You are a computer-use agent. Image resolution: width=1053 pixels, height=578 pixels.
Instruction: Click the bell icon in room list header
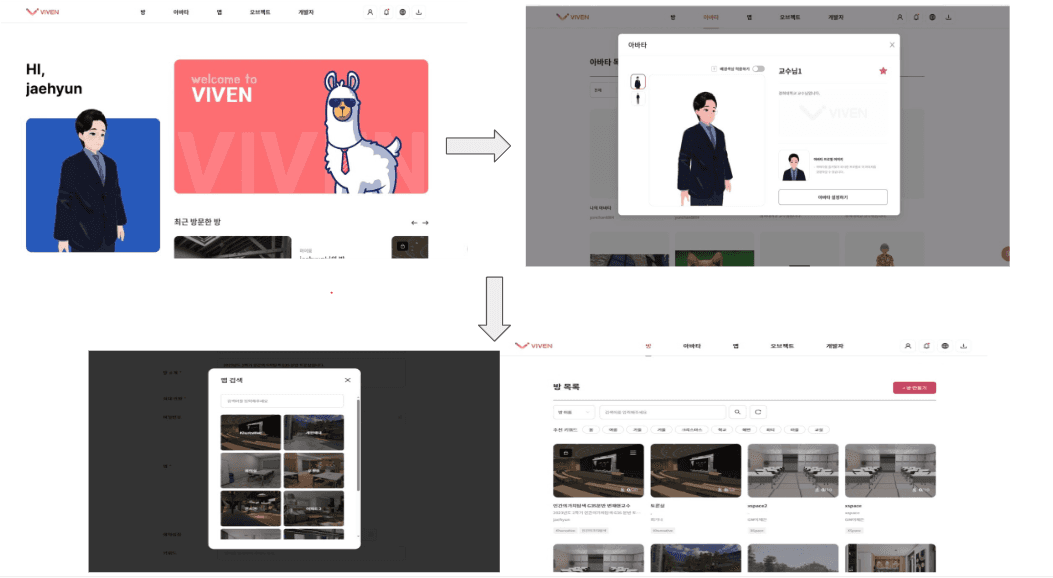pos(926,346)
